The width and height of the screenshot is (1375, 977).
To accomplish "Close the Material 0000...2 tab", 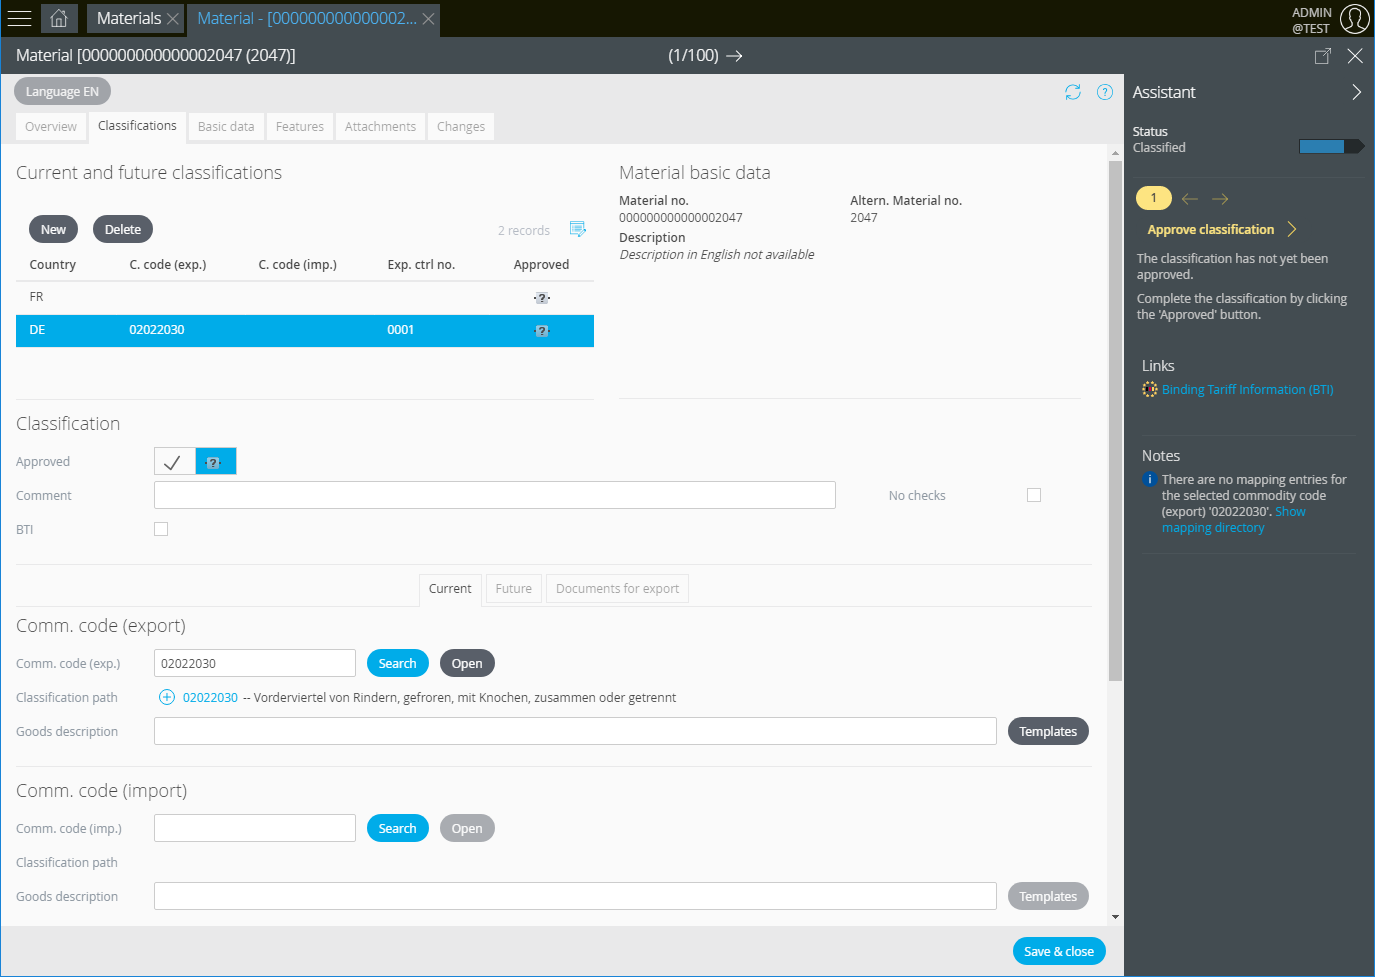I will [428, 19].
